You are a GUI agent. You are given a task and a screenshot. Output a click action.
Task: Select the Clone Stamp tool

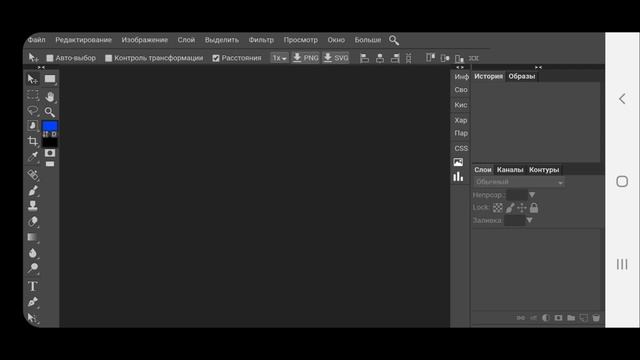click(x=33, y=205)
